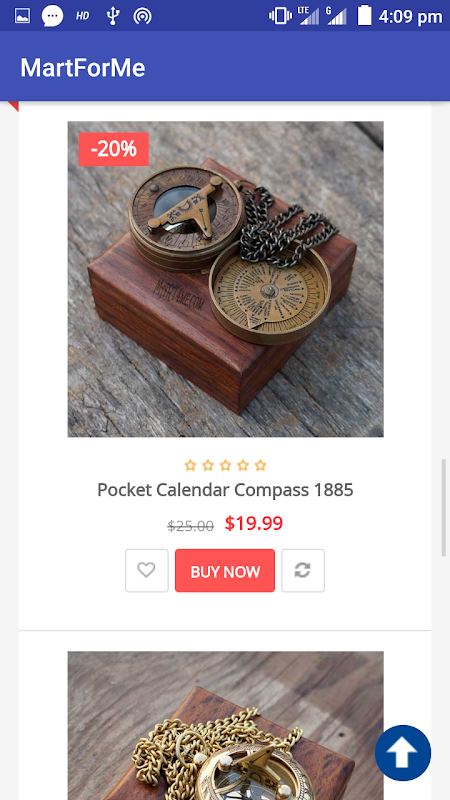Open the pocket calendar compass product image

(x=226, y=279)
